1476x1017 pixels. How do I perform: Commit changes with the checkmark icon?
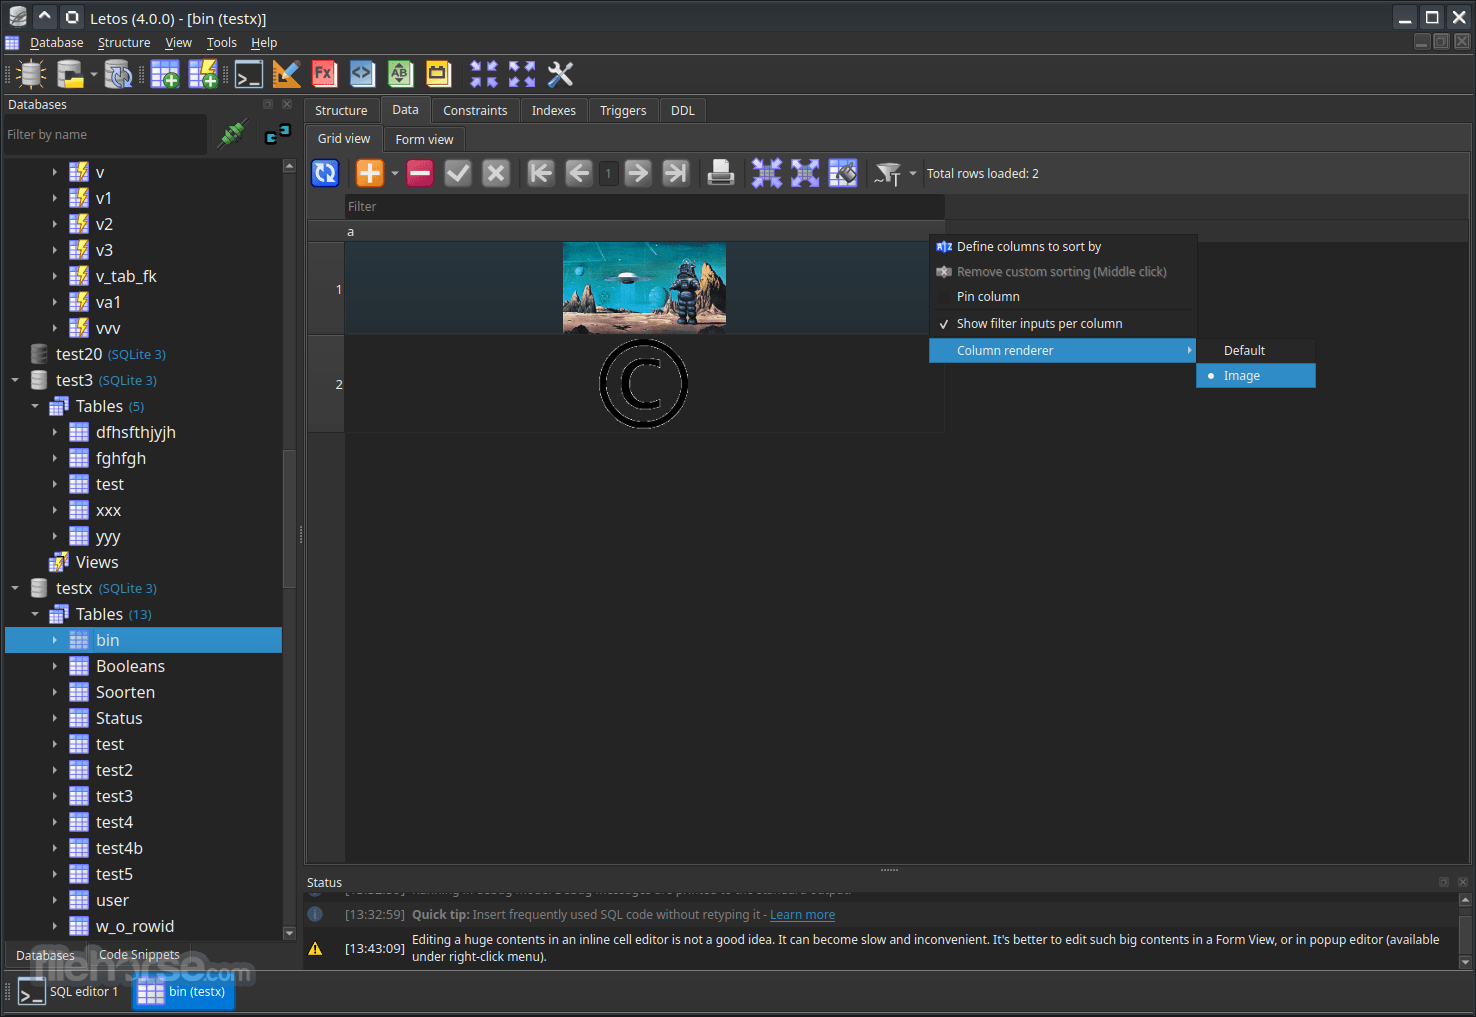coord(458,173)
